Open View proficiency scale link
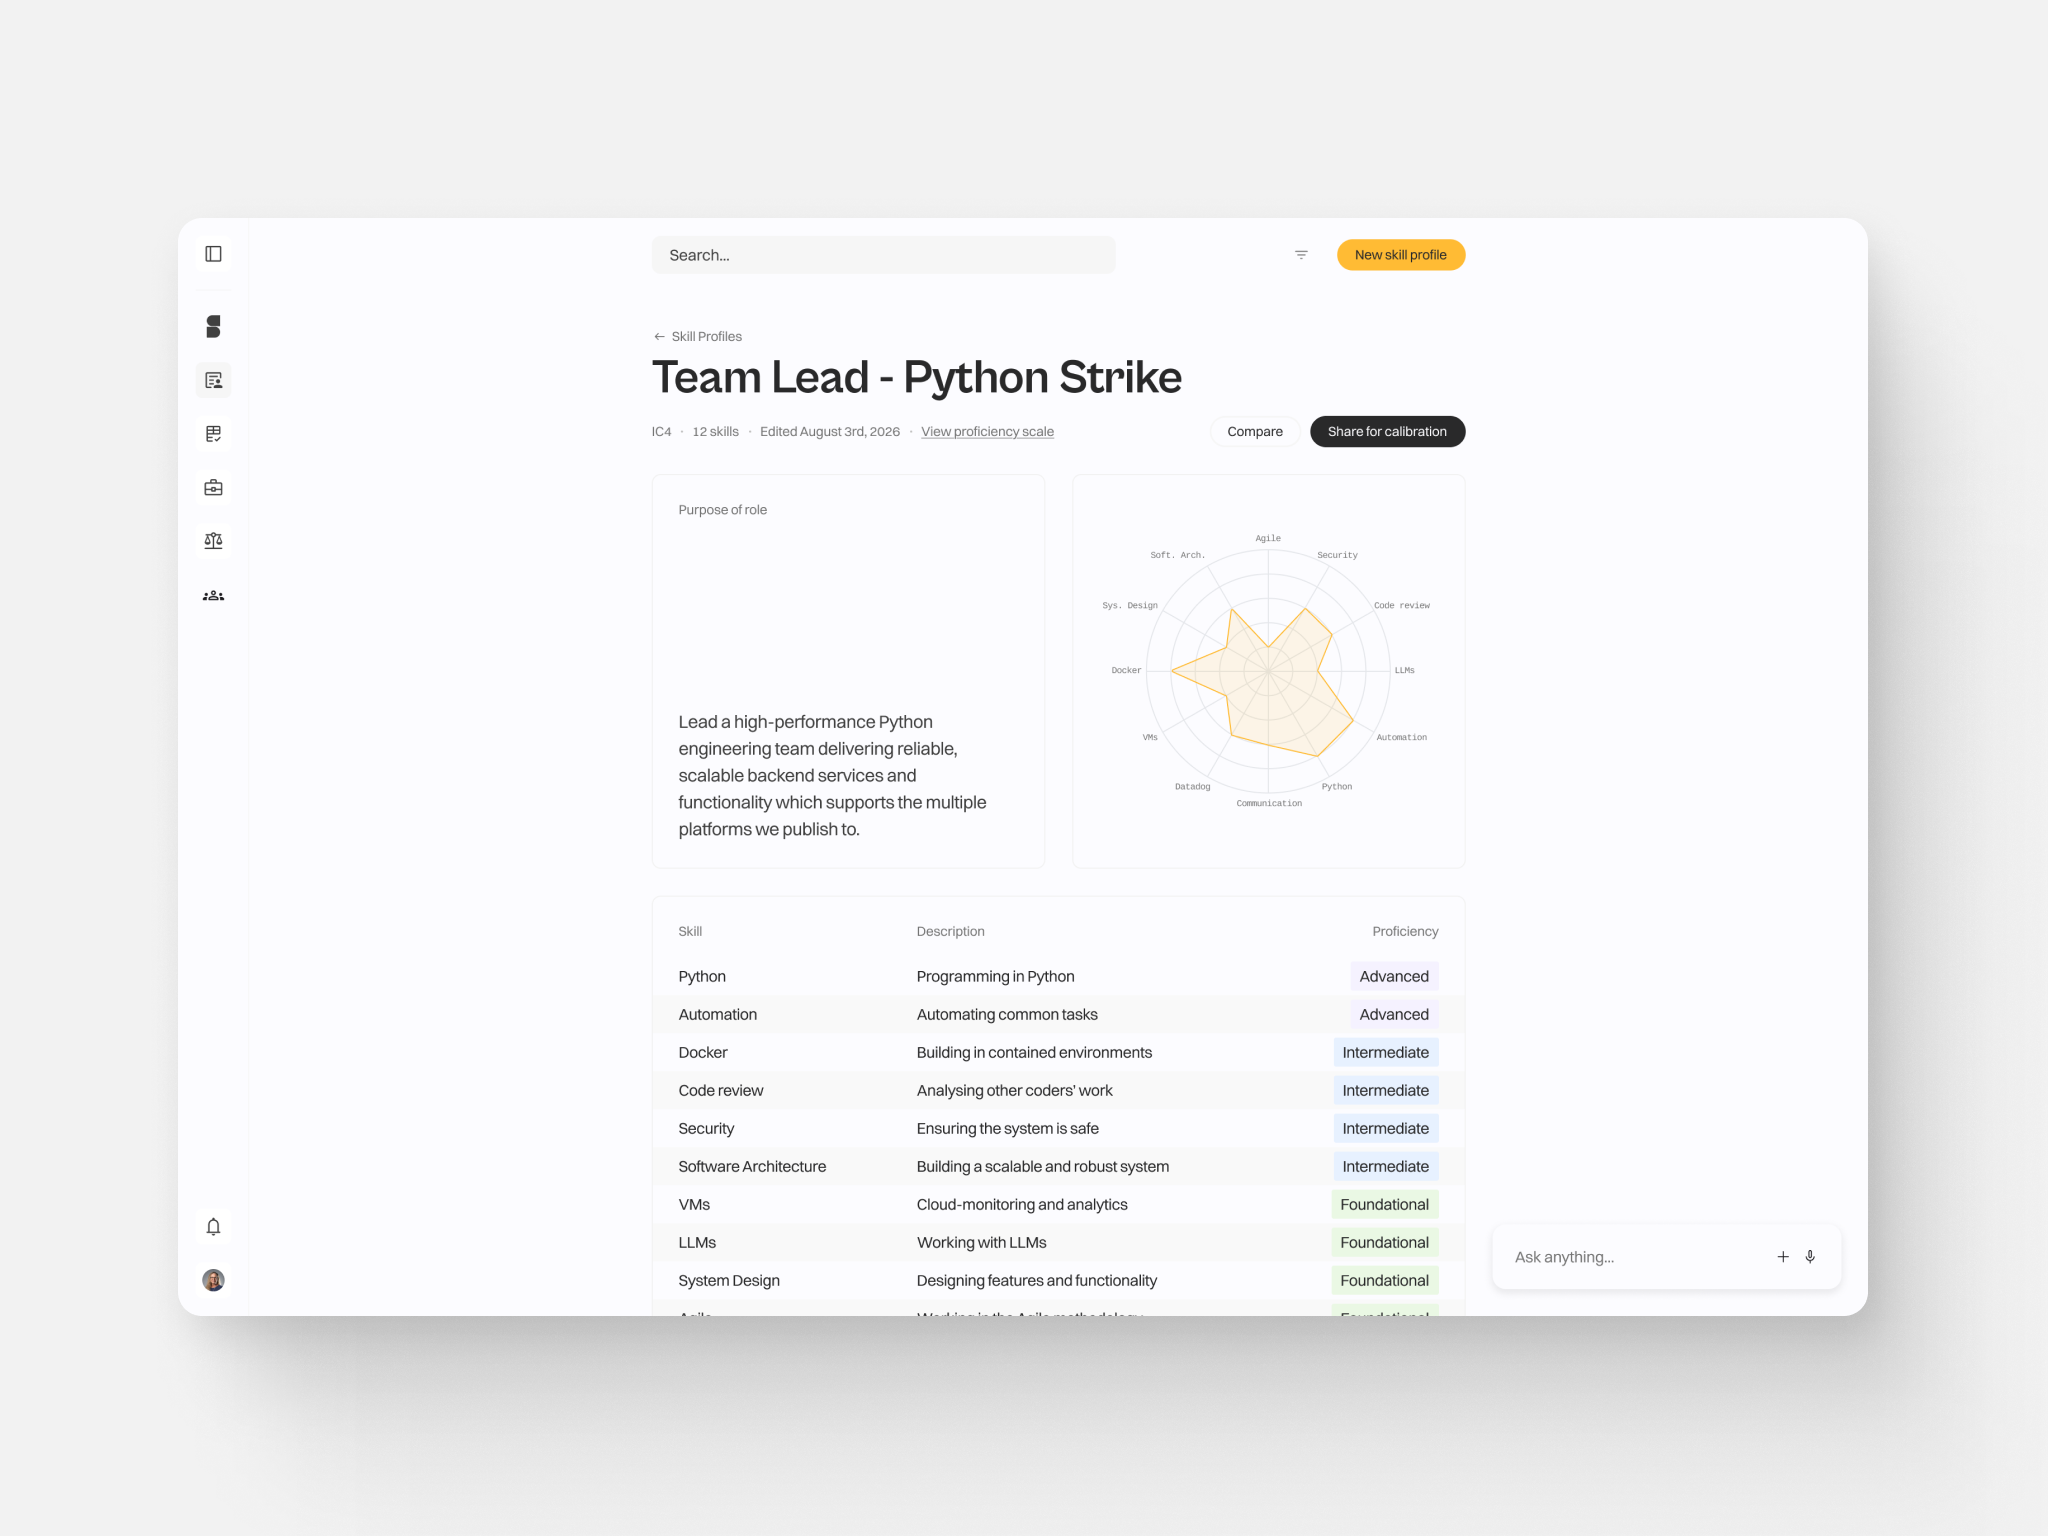2048x1536 pixels. tap(987, 432)
